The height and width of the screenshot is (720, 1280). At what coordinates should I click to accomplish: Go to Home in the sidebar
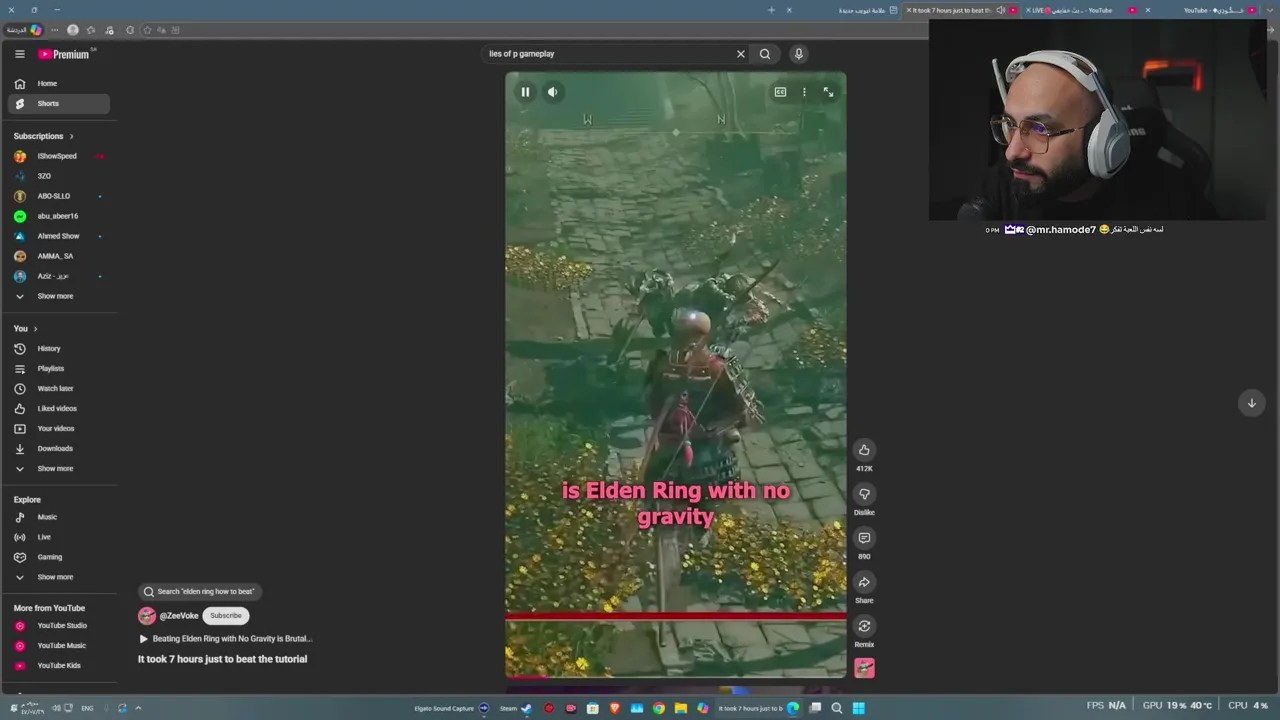point(59,84)
